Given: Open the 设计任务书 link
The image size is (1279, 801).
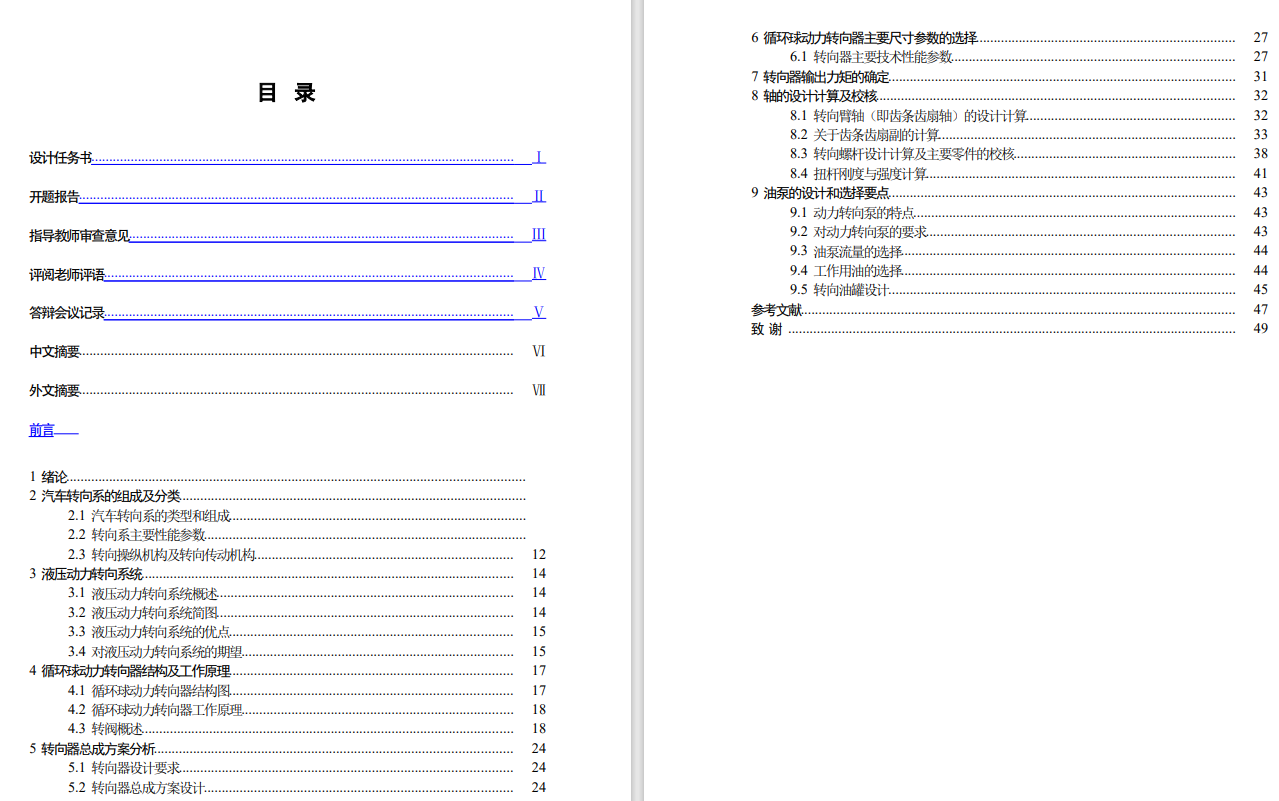Looking at the screenshot, I should point(287,158).
